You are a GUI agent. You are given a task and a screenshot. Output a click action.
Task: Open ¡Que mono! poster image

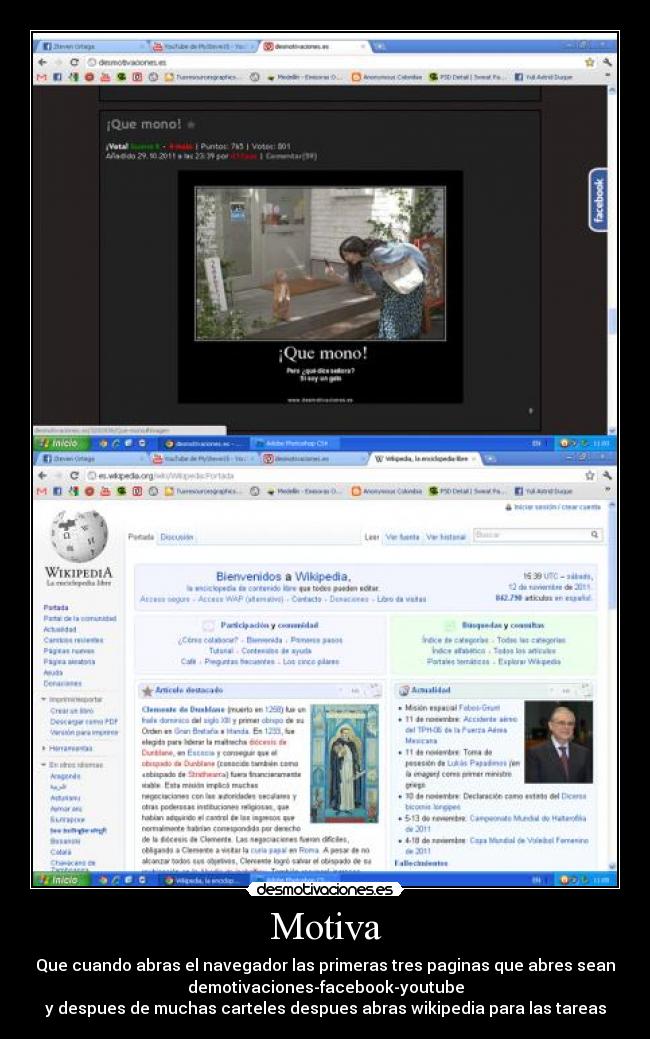point(320,287)
